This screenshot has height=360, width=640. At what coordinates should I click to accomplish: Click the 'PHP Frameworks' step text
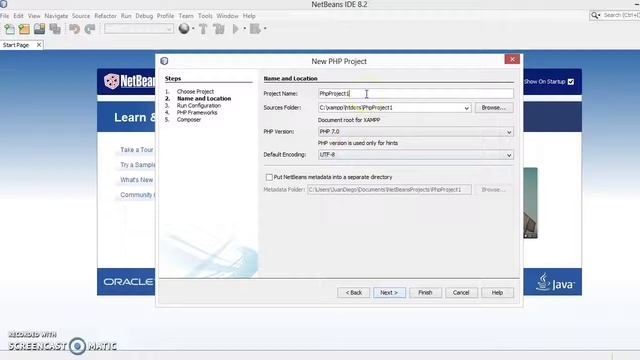coord(197,112)
